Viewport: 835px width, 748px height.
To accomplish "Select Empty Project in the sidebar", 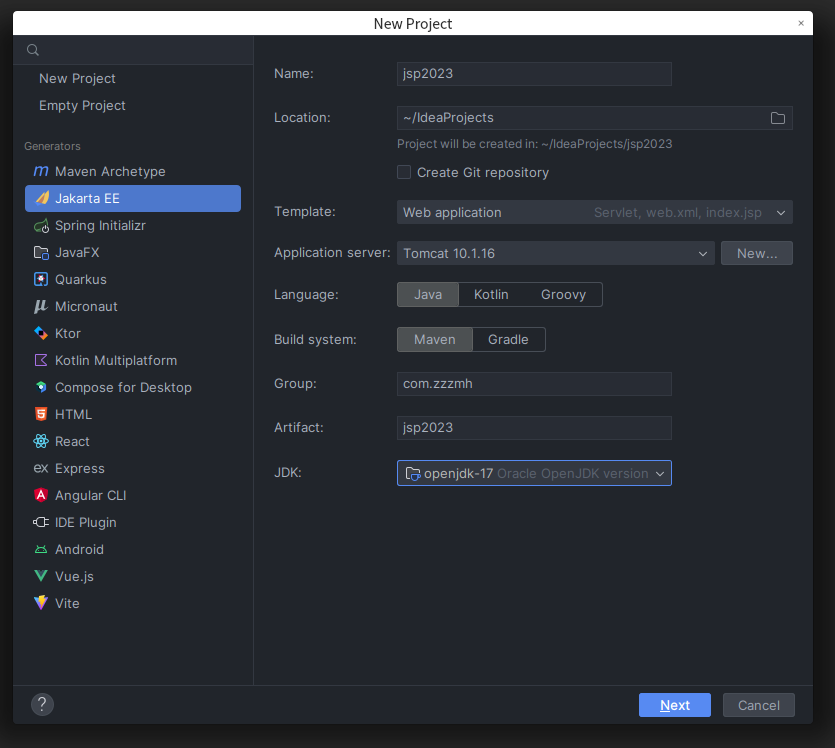I will (82, 106).
